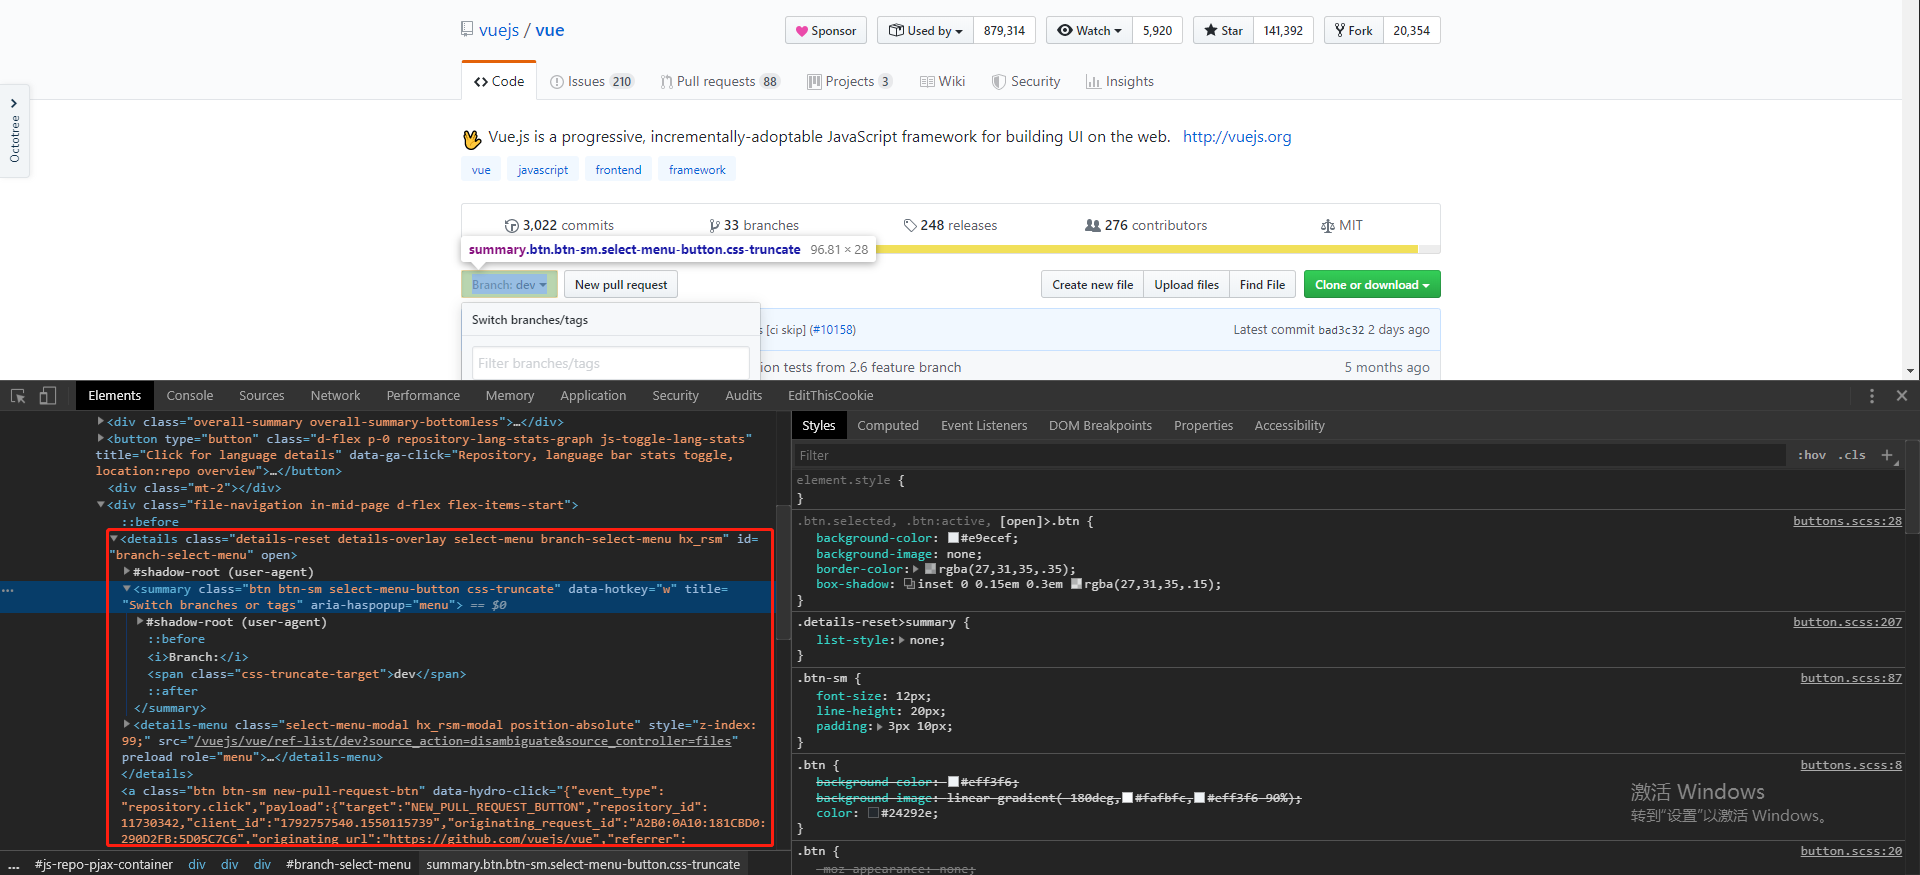This screenshot has width=1920, height=875.
Task: Open the box-shadow editor icon
Action: [909, 584]
